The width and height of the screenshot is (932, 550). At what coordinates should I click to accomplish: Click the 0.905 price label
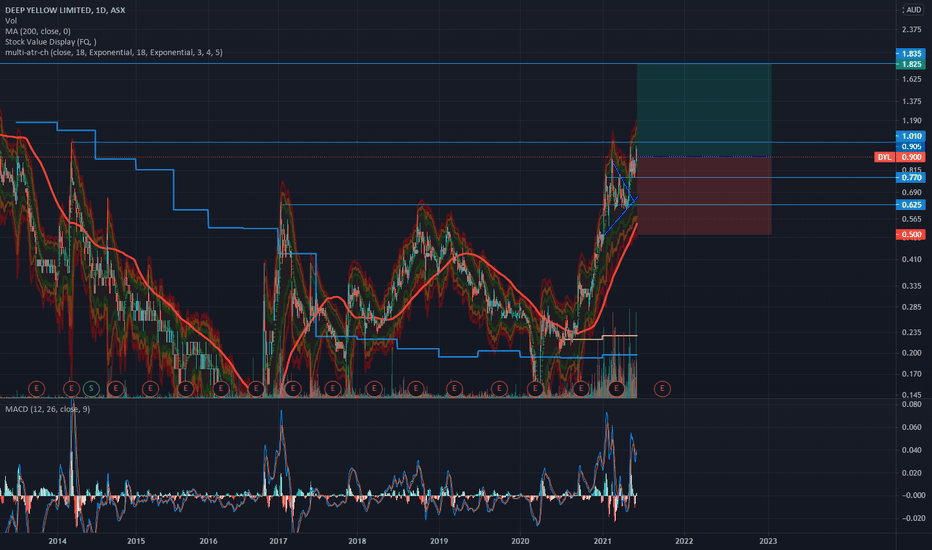coord(910,146)
